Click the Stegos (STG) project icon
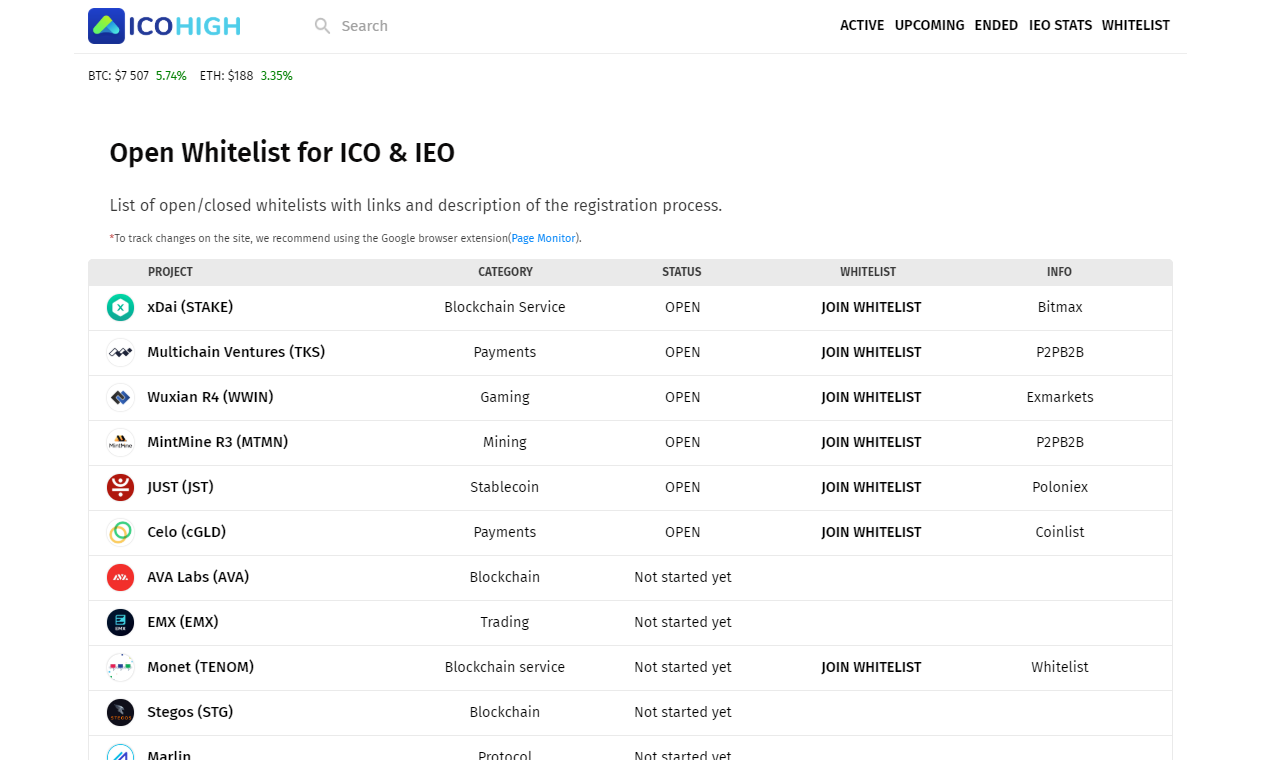 [x=121, y=713]
